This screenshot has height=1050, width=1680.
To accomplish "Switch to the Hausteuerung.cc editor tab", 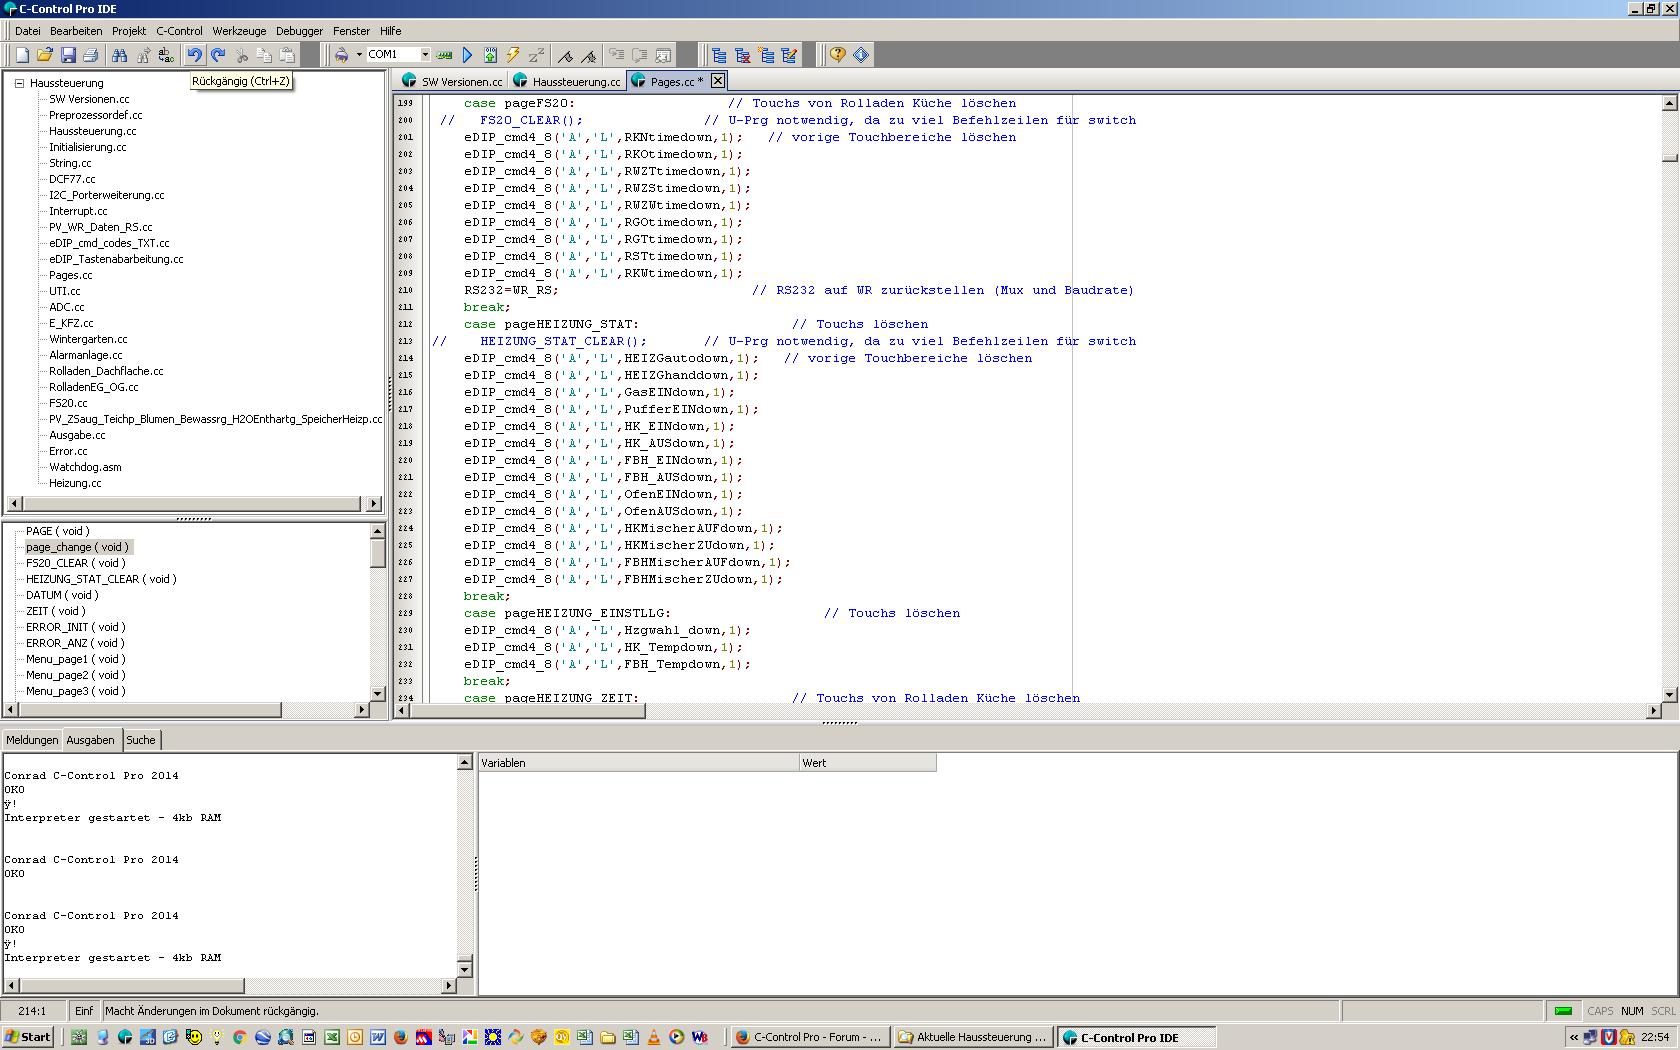I will (575, 81).
